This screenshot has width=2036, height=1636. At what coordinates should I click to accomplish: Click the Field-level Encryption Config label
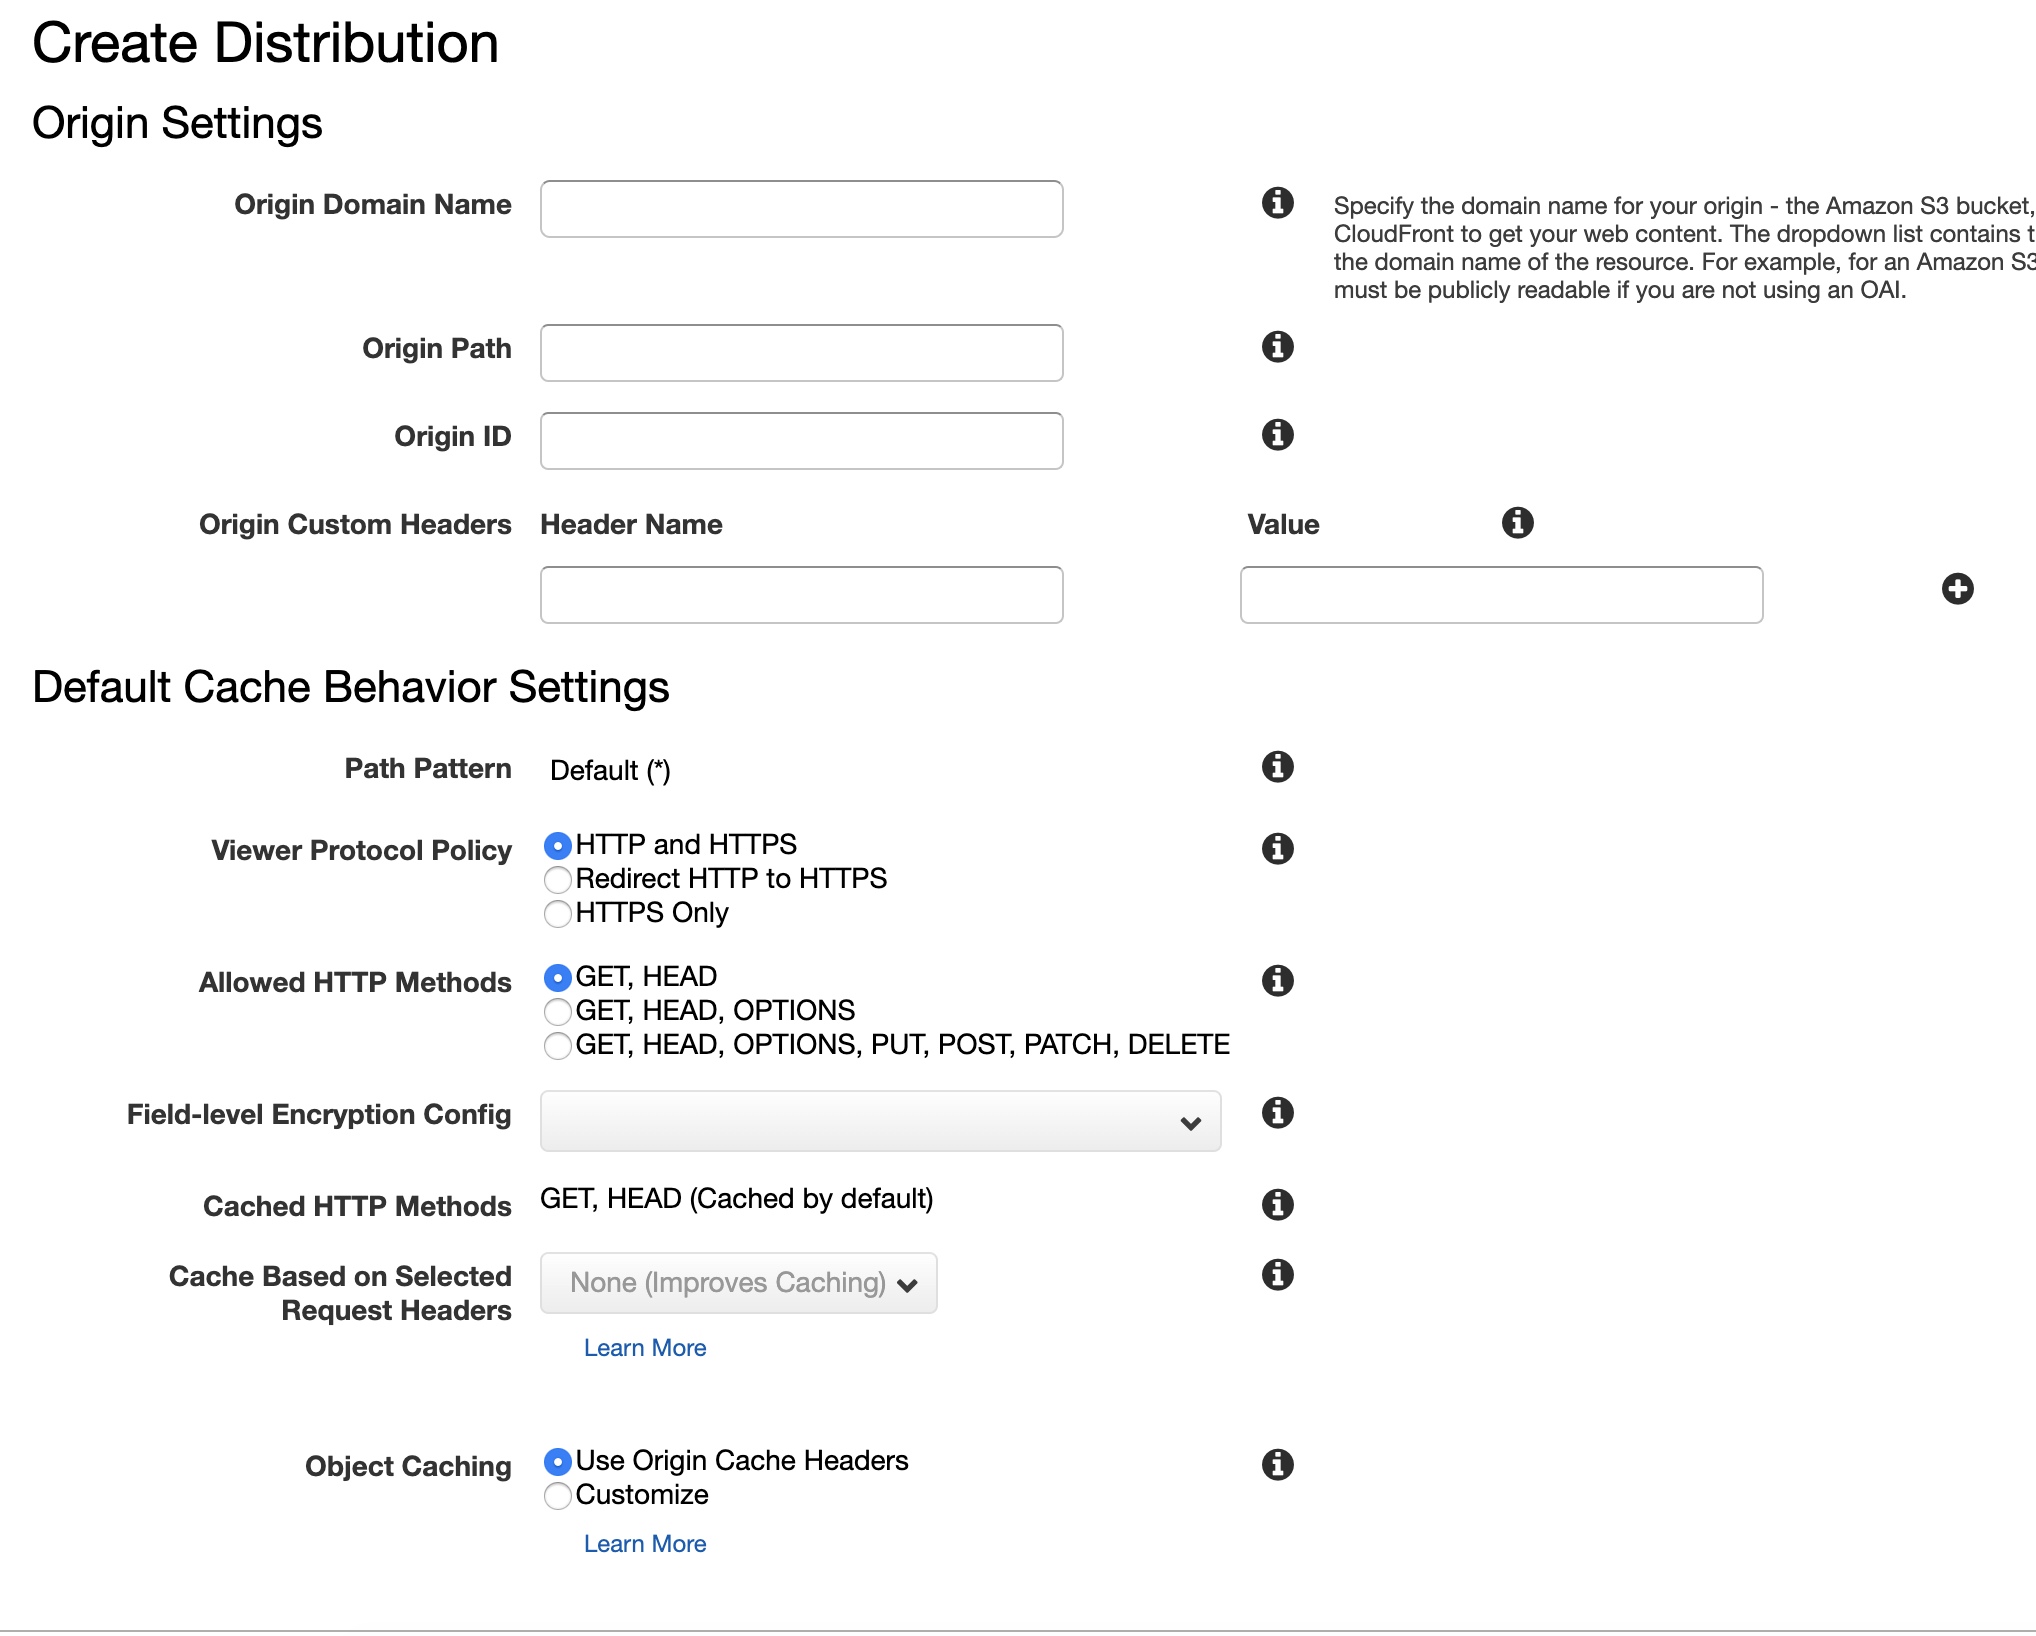click(x=319, y=1114)
